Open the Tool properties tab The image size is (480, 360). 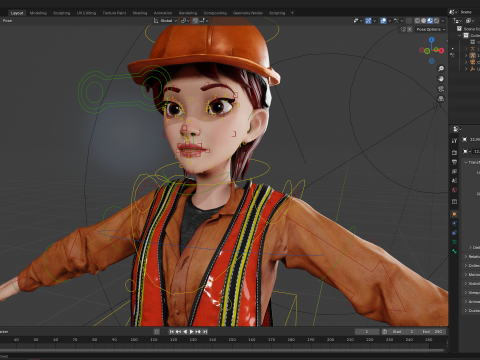pyautogui.click(x=454, y=141)
